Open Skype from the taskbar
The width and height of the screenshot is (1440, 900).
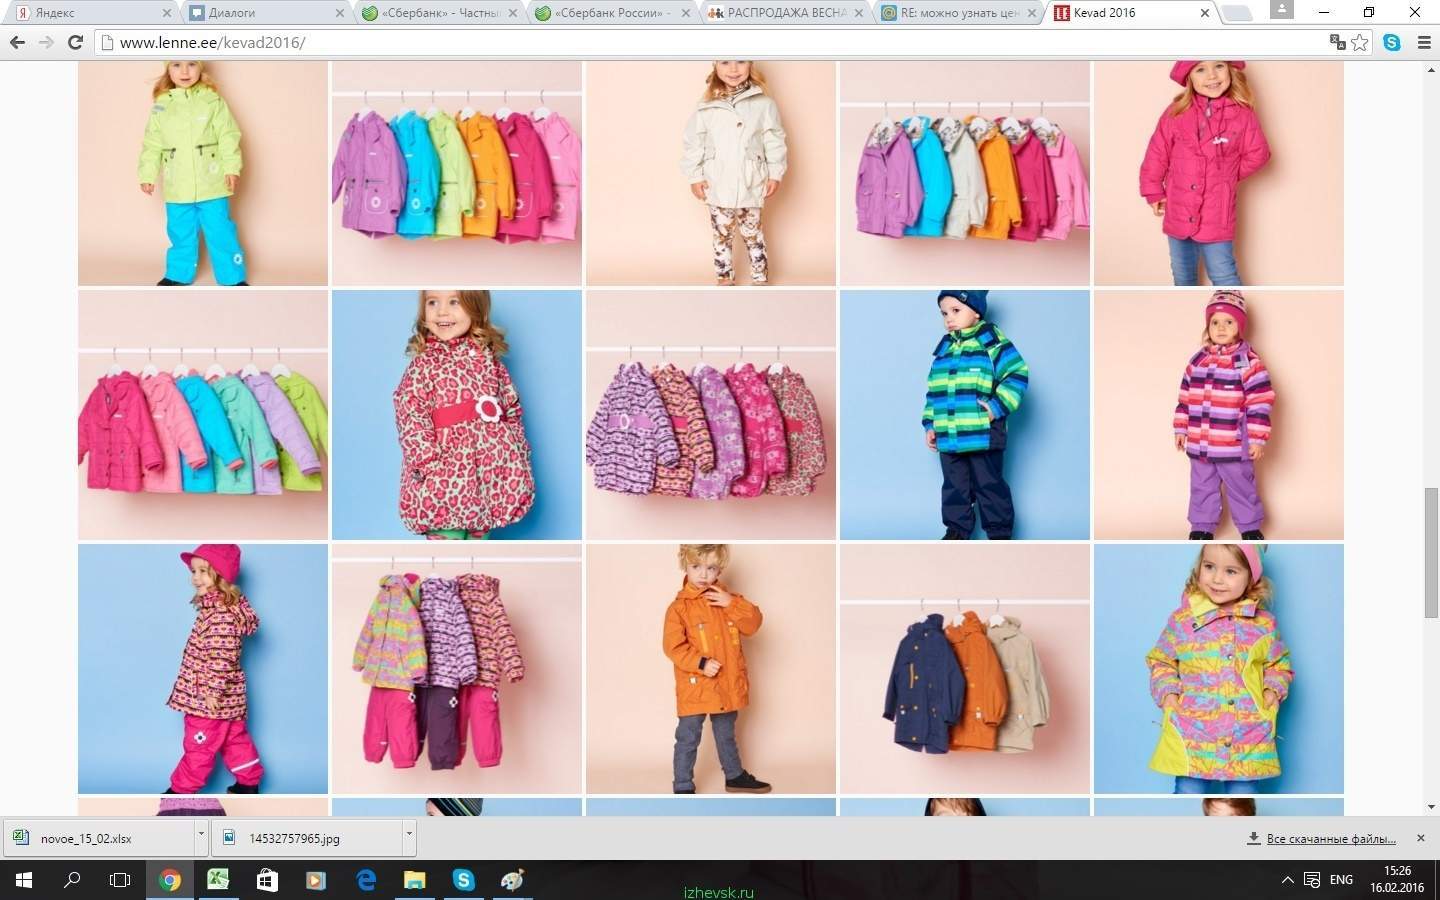(x=463, y=880)
